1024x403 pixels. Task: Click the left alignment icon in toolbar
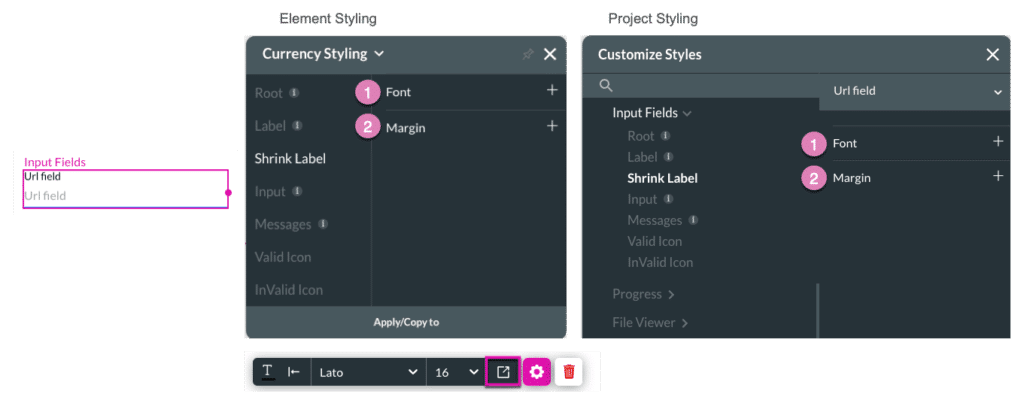[x=294, y=372]
